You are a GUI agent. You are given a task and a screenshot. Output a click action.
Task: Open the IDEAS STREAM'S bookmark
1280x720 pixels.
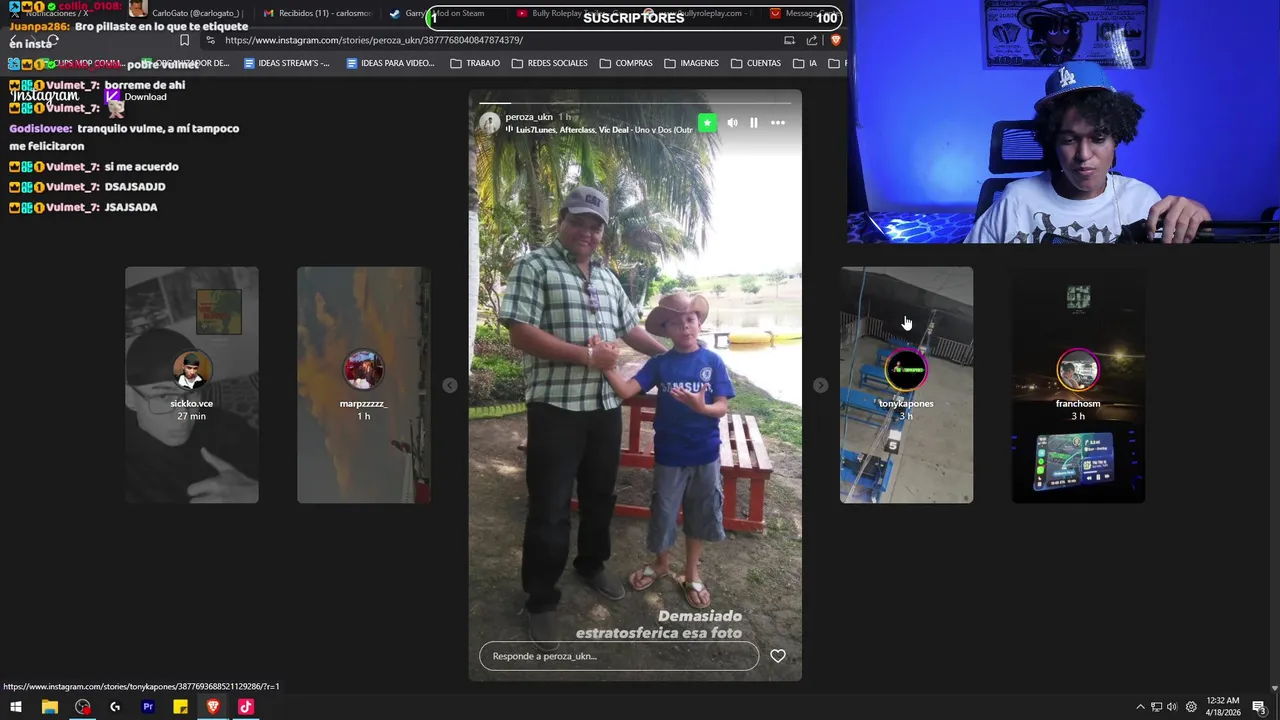pos(286,63)
